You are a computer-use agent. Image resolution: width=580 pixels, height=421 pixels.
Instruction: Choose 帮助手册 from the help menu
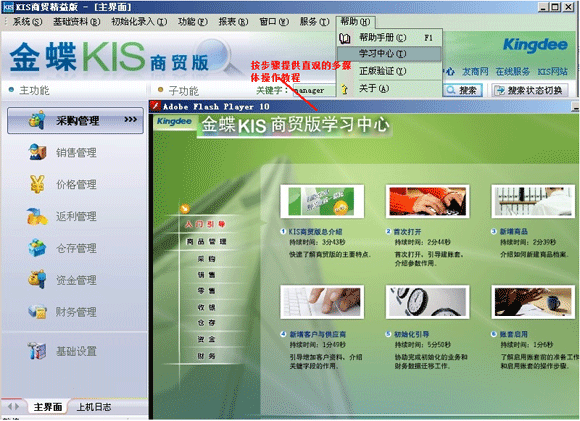(390, 37)
